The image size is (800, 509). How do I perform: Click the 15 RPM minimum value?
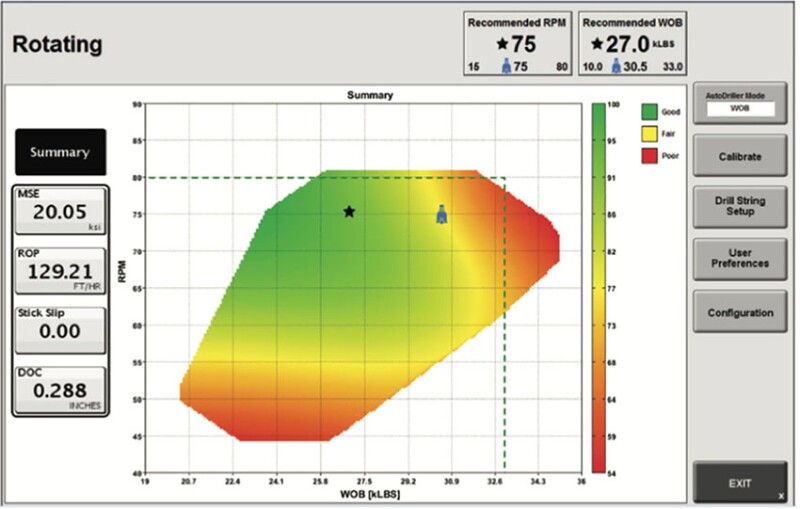(473, 67)
